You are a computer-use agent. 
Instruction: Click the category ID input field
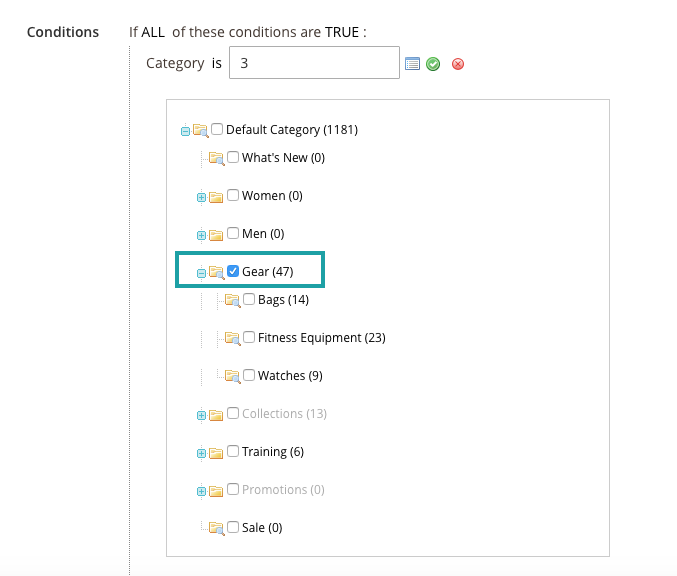(314, 63)
